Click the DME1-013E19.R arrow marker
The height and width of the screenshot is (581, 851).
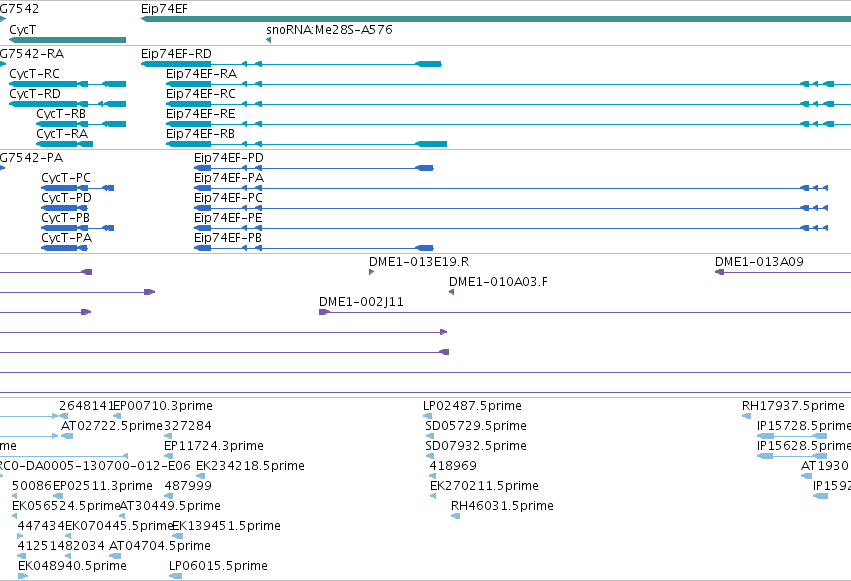371,272
